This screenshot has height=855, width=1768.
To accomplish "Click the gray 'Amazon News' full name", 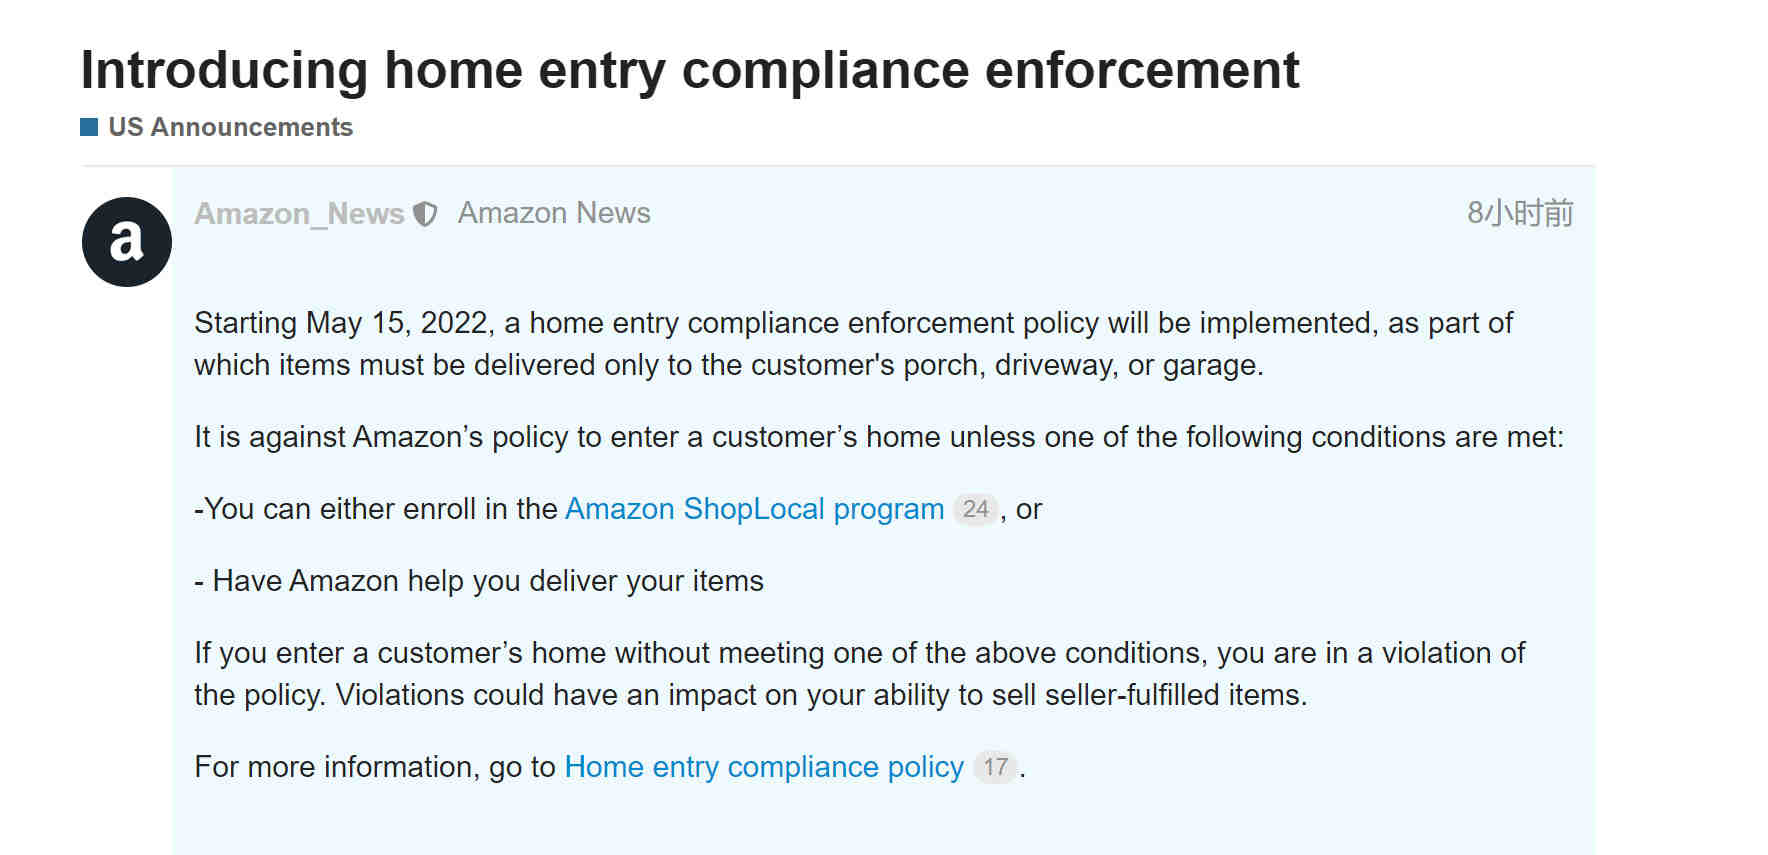I will pyautogui.click(x=554, y=213).
